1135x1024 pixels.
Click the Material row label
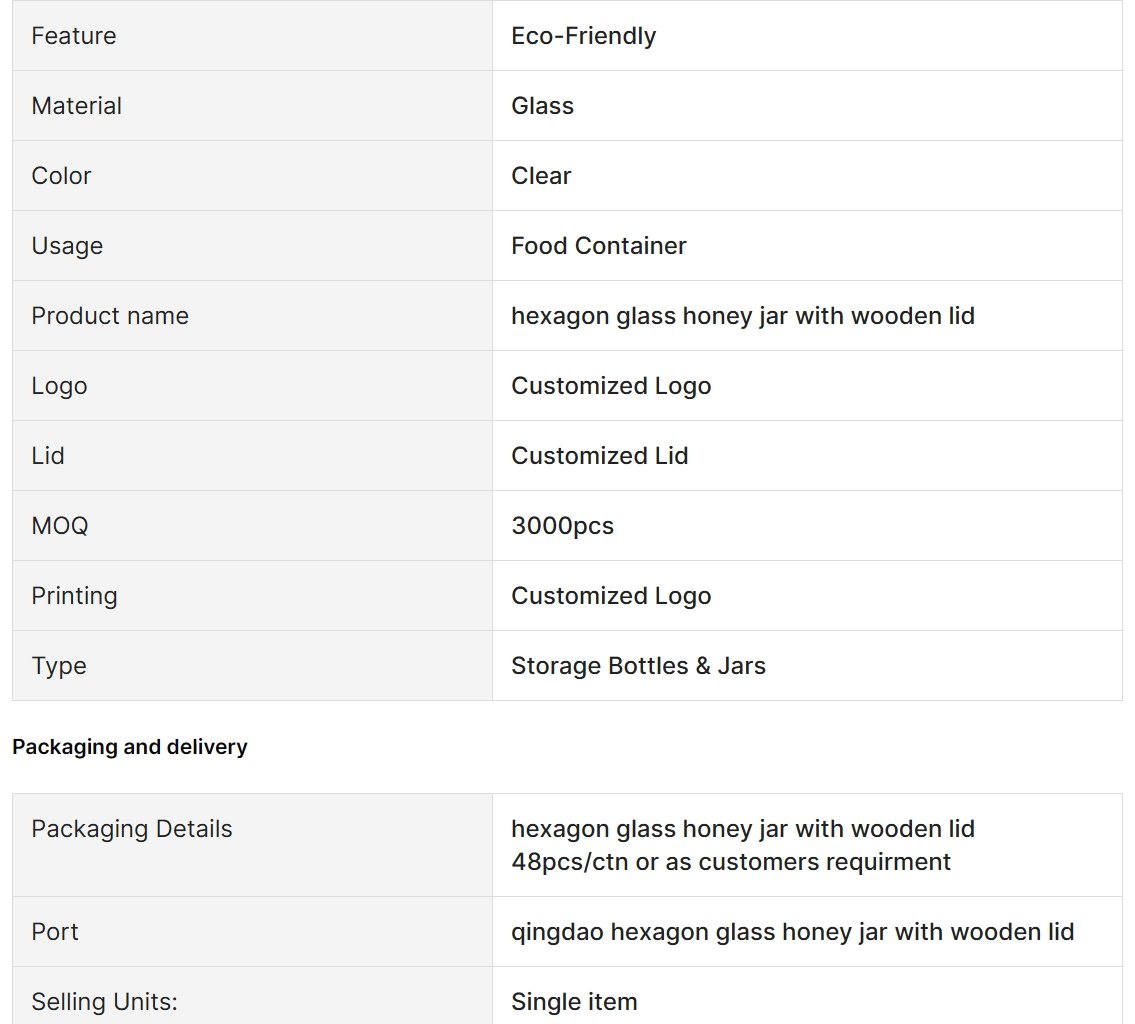click(x=76, y=106)
